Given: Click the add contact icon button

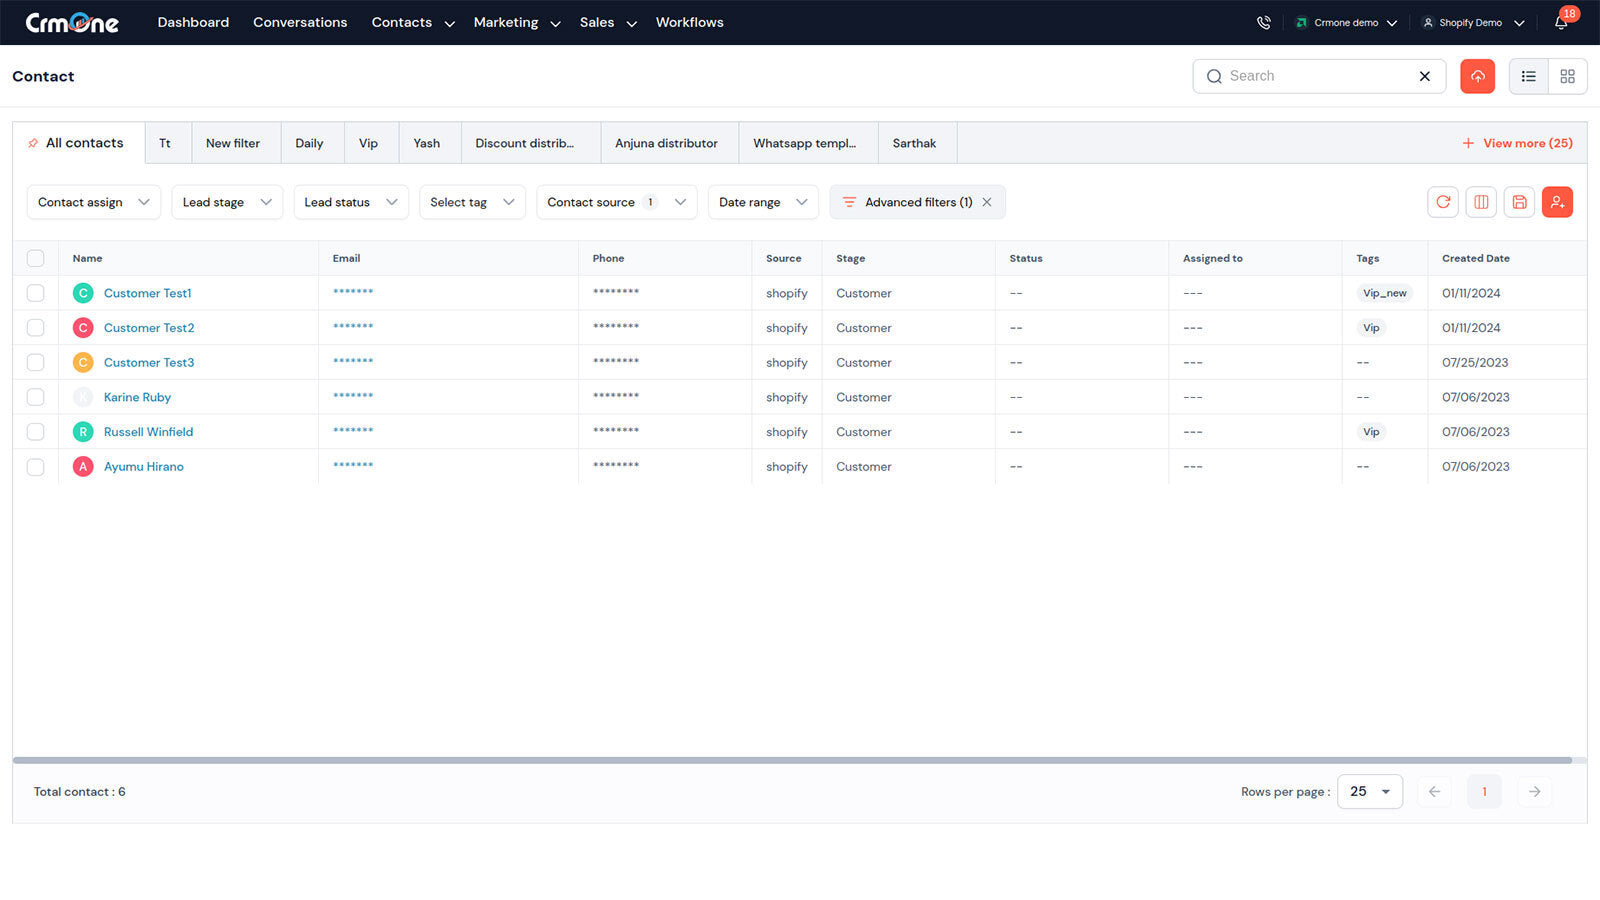Looking at the screenshot, I should [1557, 202].
